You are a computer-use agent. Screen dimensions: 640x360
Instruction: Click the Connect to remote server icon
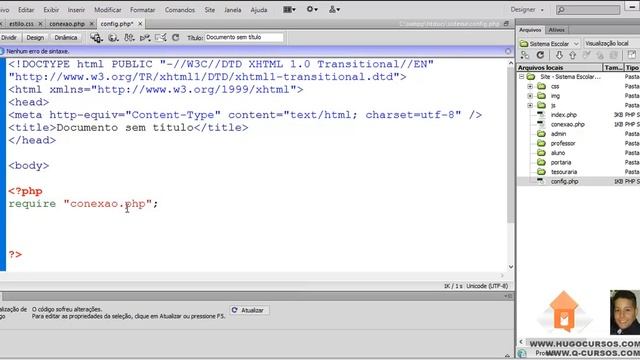point(525,55)
